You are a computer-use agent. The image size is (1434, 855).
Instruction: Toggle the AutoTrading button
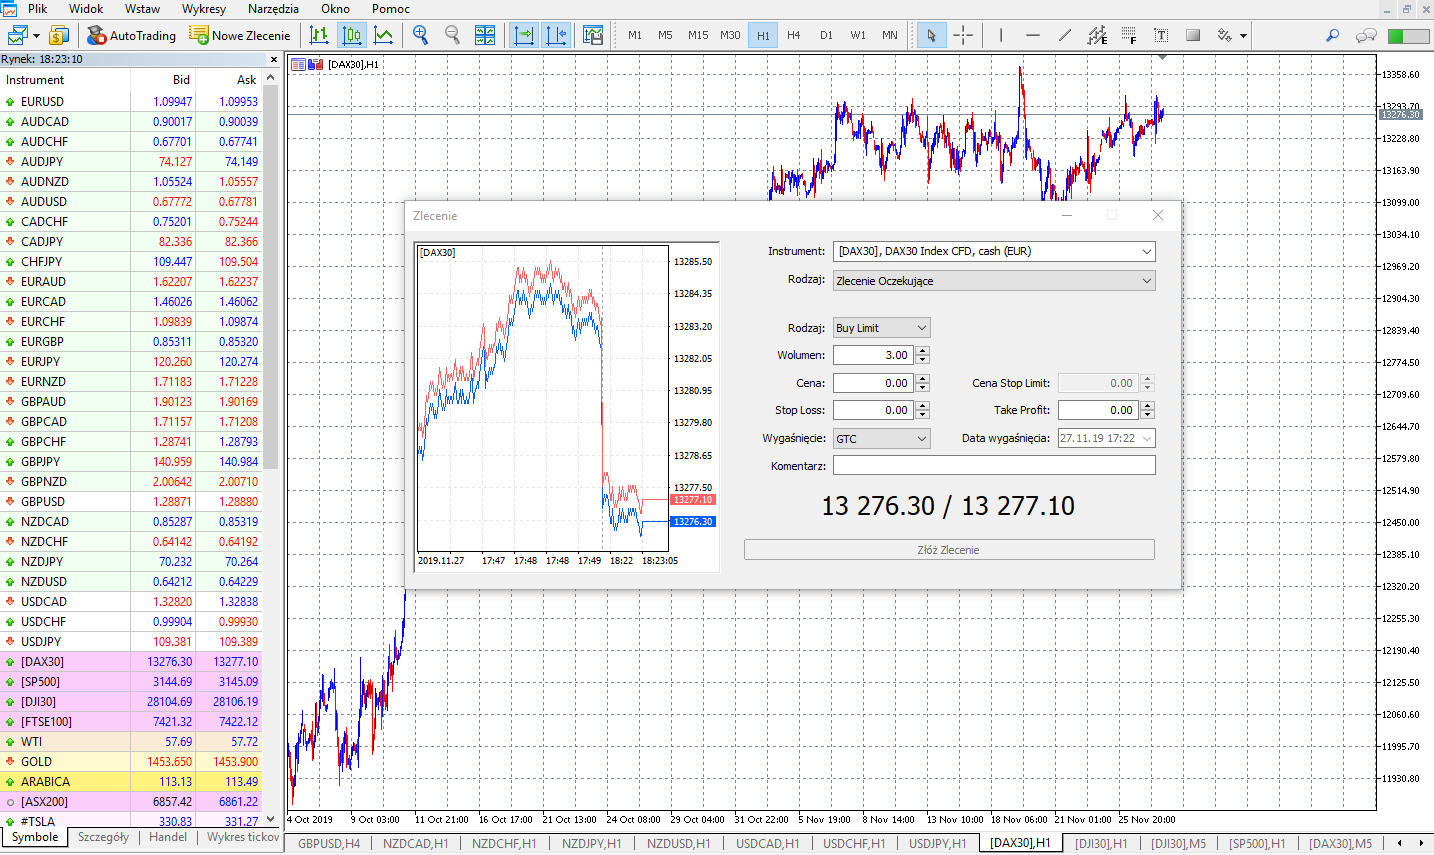131,35
